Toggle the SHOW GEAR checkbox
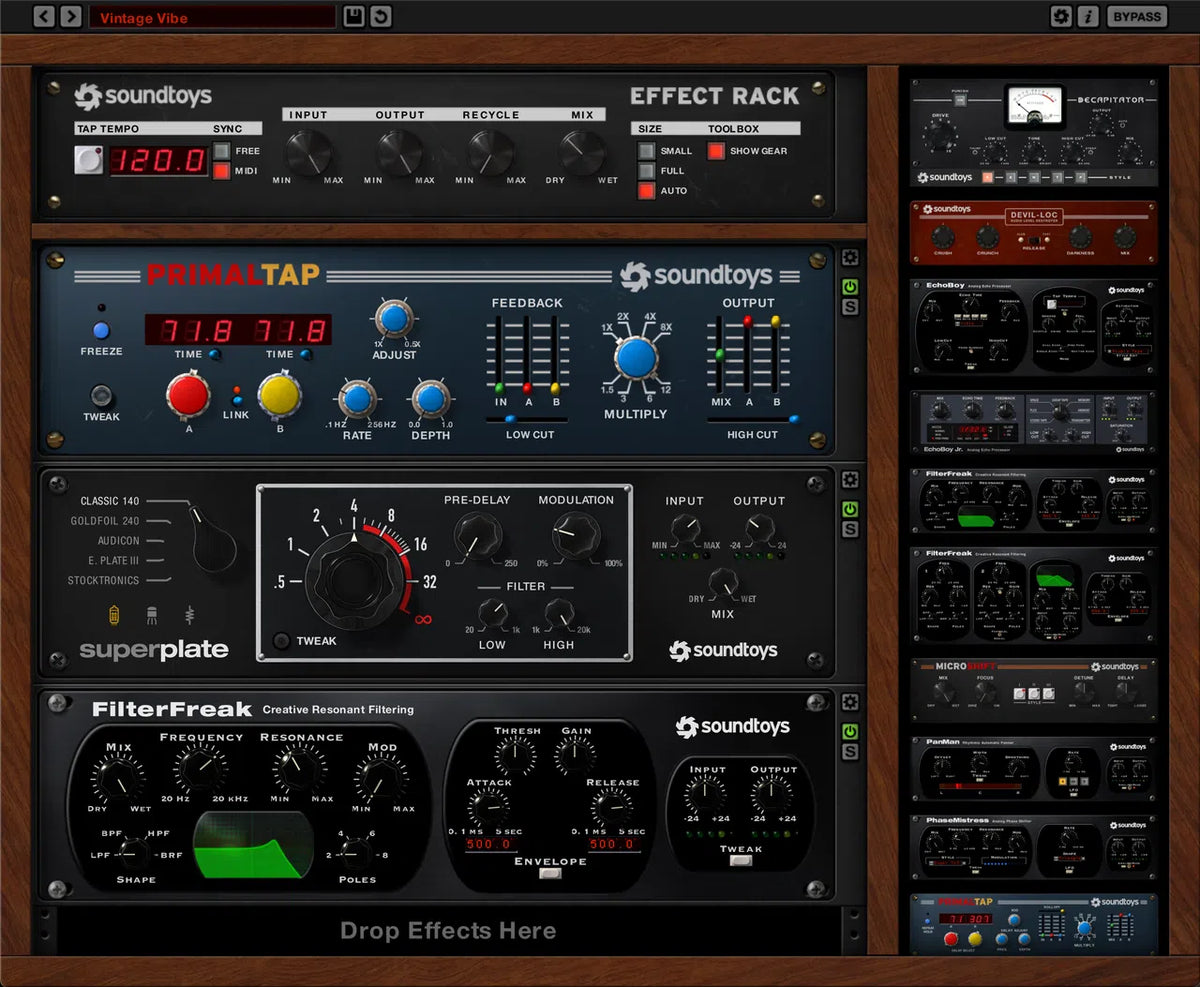 coord(716,151)
